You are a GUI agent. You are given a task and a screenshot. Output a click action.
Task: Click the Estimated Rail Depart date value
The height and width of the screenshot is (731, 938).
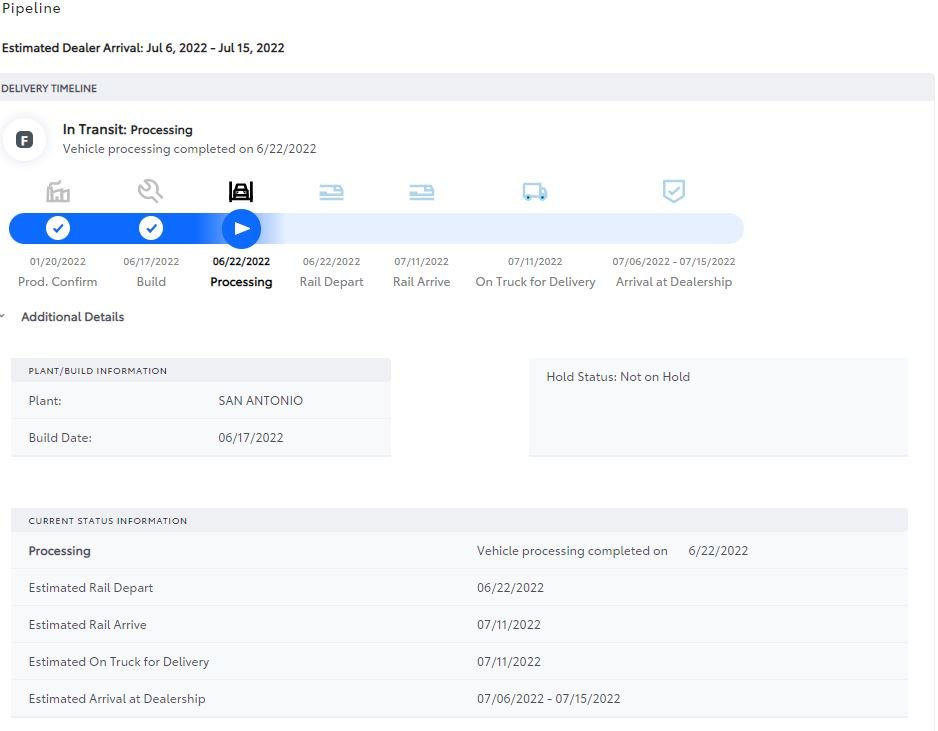click(510, 588)
